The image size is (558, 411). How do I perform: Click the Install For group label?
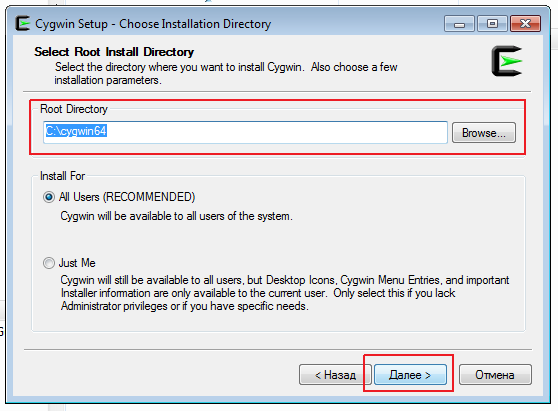click(x=62, y=176)
